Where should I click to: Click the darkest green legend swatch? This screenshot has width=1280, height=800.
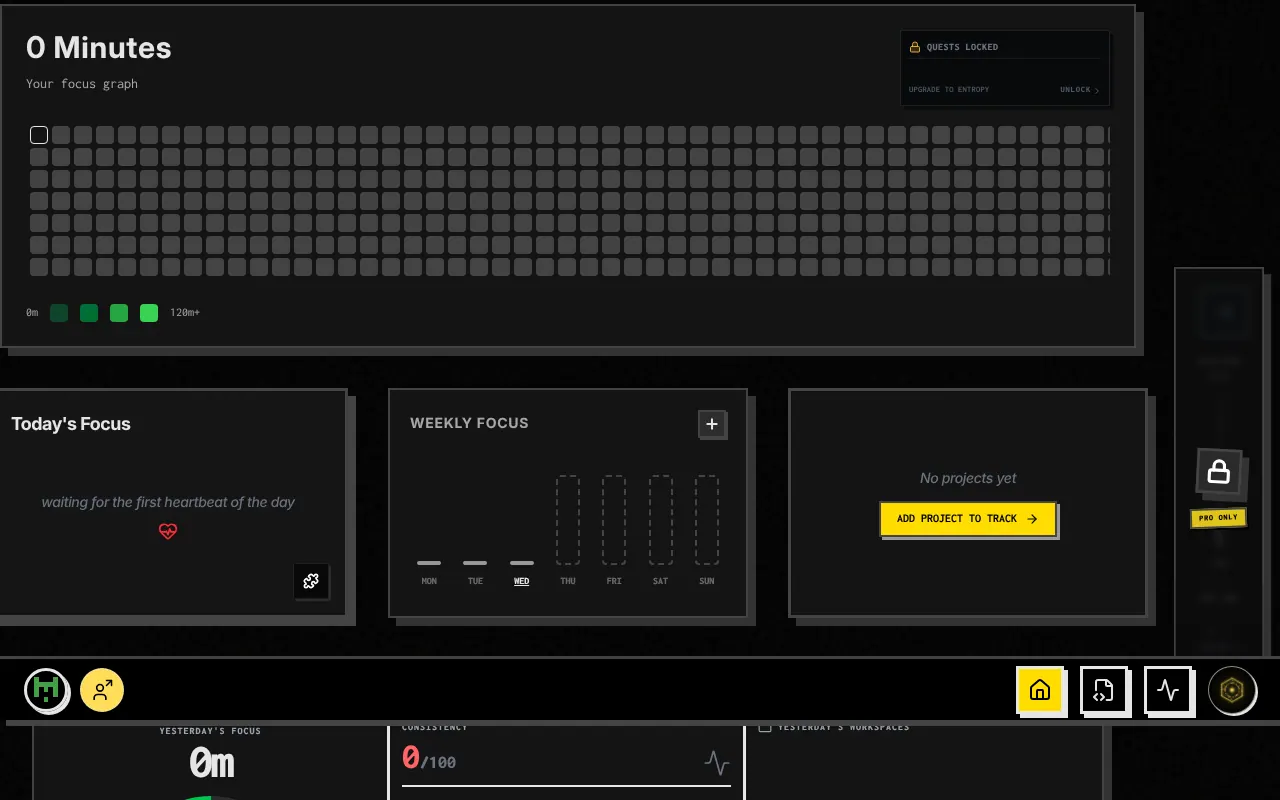coord(59,313)
